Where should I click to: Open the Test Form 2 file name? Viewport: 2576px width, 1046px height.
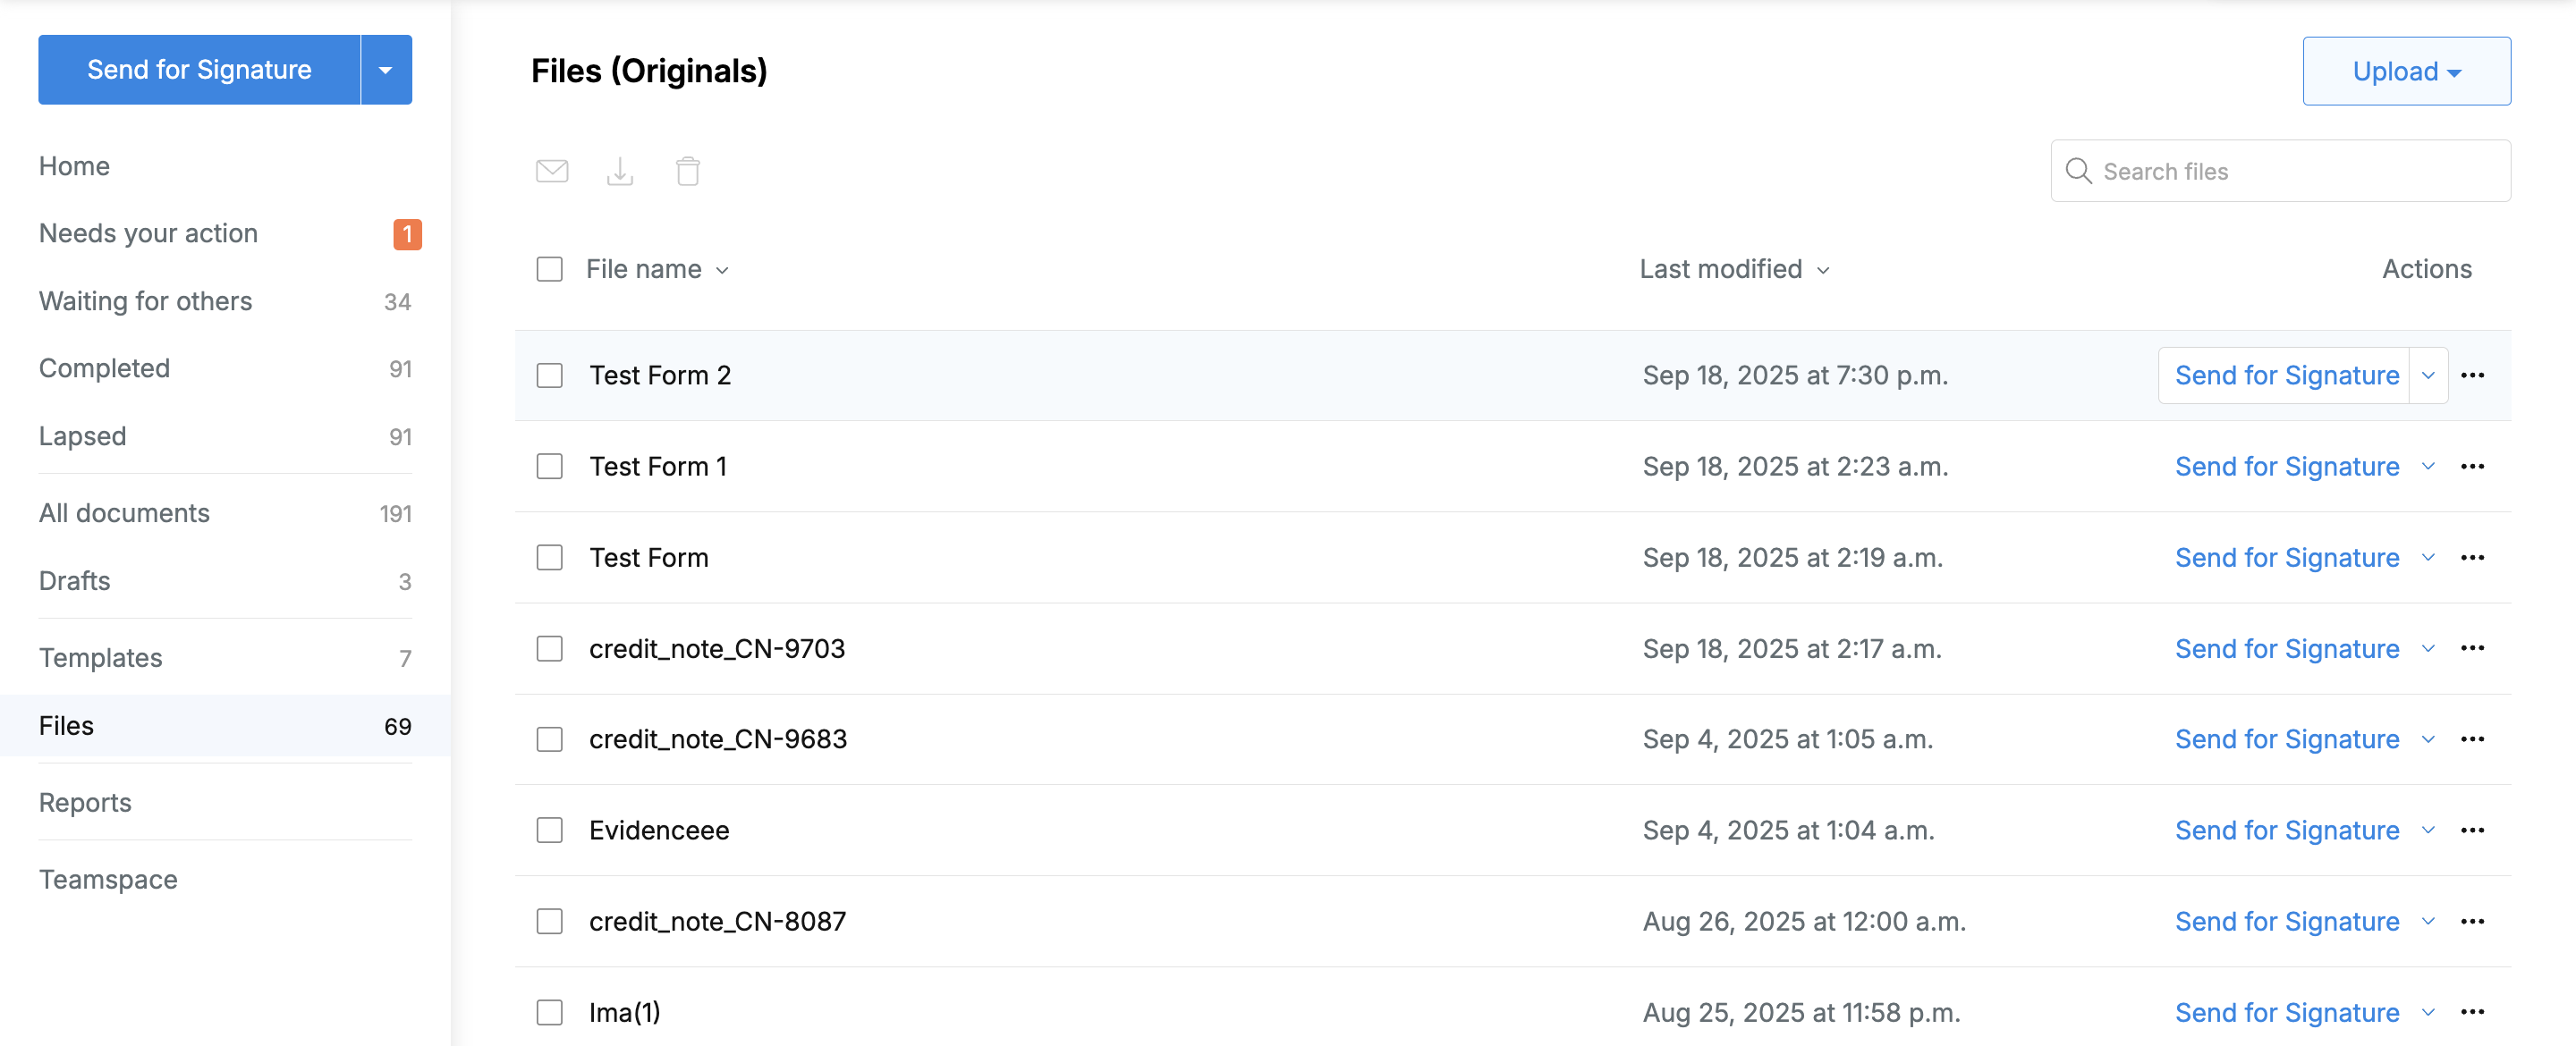[660, 375]
